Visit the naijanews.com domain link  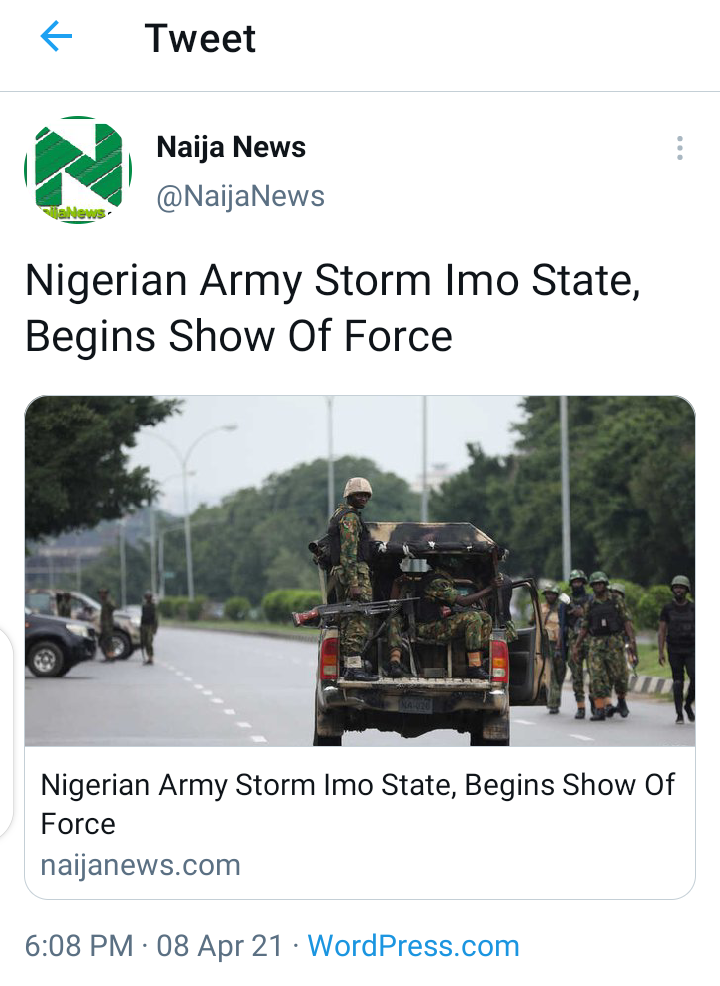coord(141,865)
